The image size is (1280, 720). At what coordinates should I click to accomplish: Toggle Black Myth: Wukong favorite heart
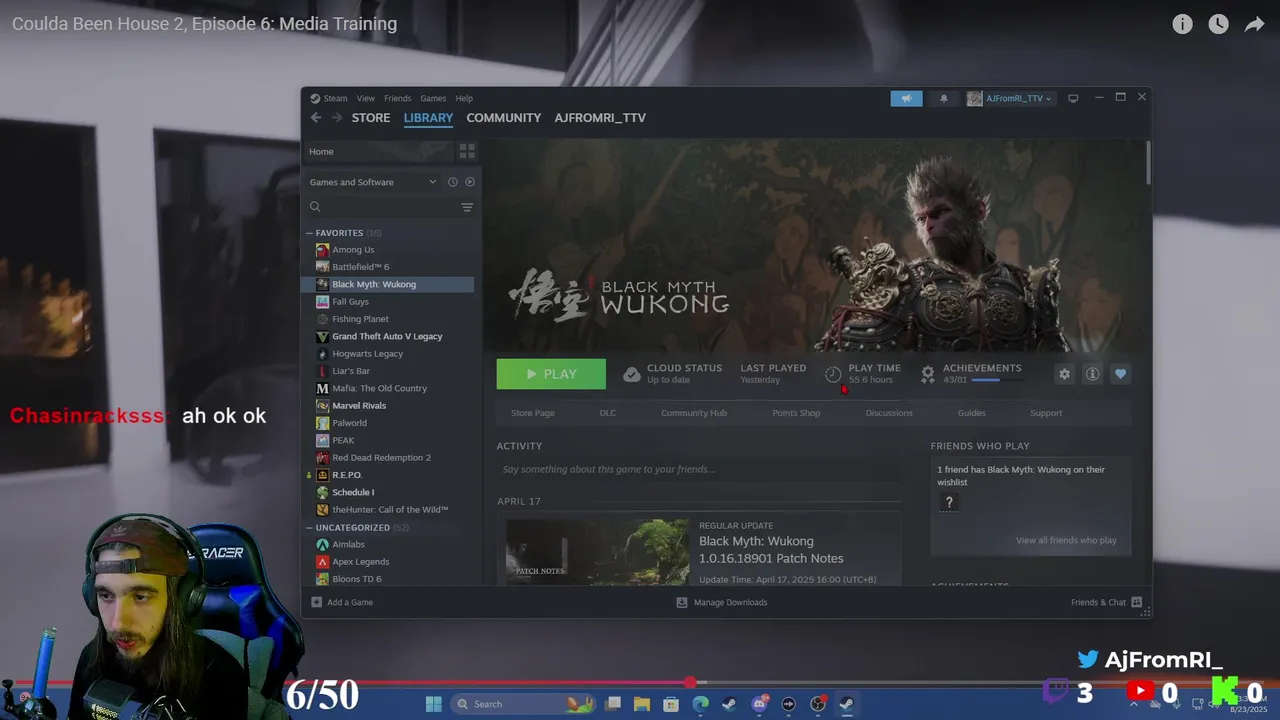tap(1120, 374)
